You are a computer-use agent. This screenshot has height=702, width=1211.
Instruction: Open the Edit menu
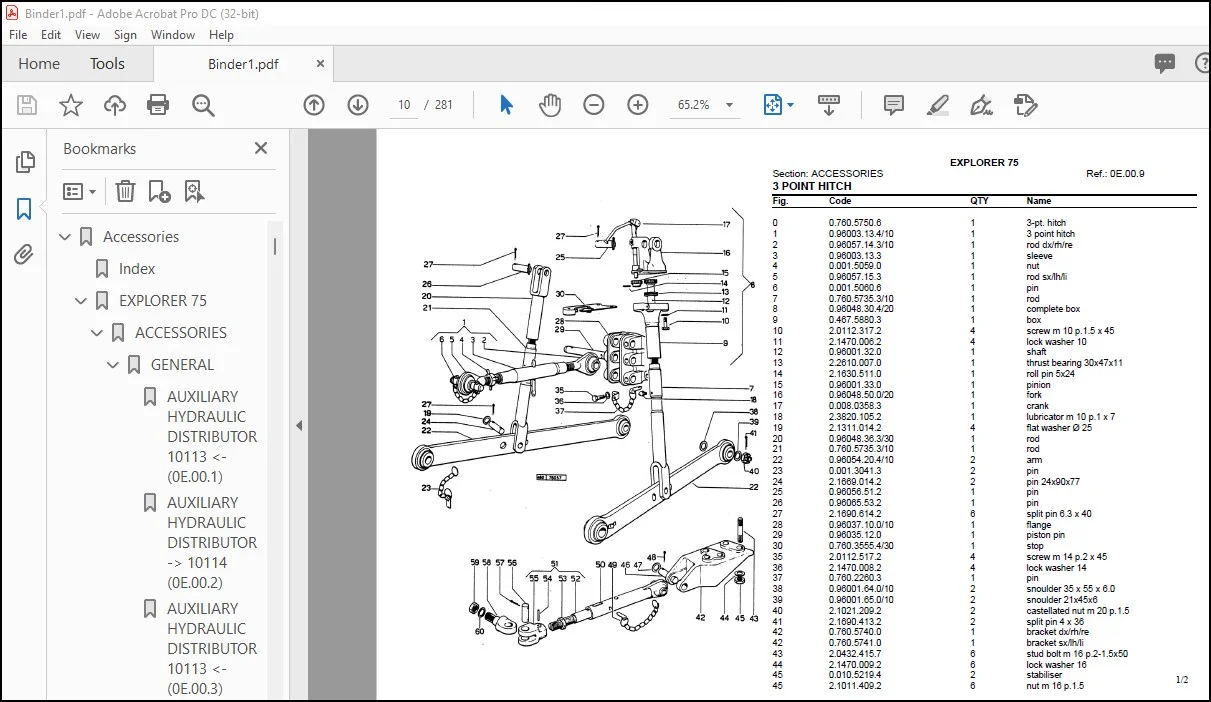click(51, 34)
